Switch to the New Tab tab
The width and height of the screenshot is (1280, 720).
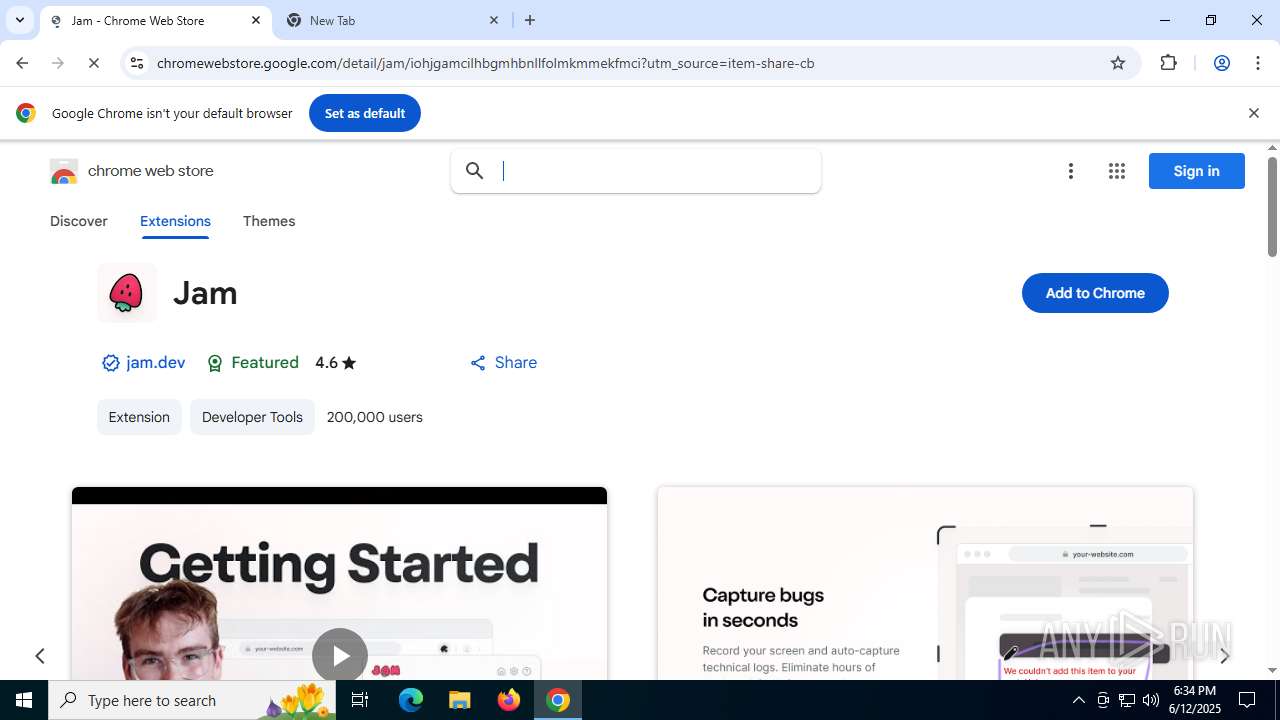(394, 20)
